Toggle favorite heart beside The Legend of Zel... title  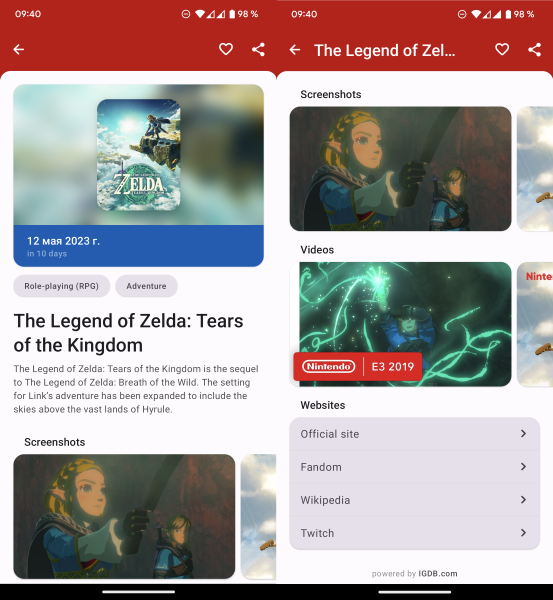502,49
